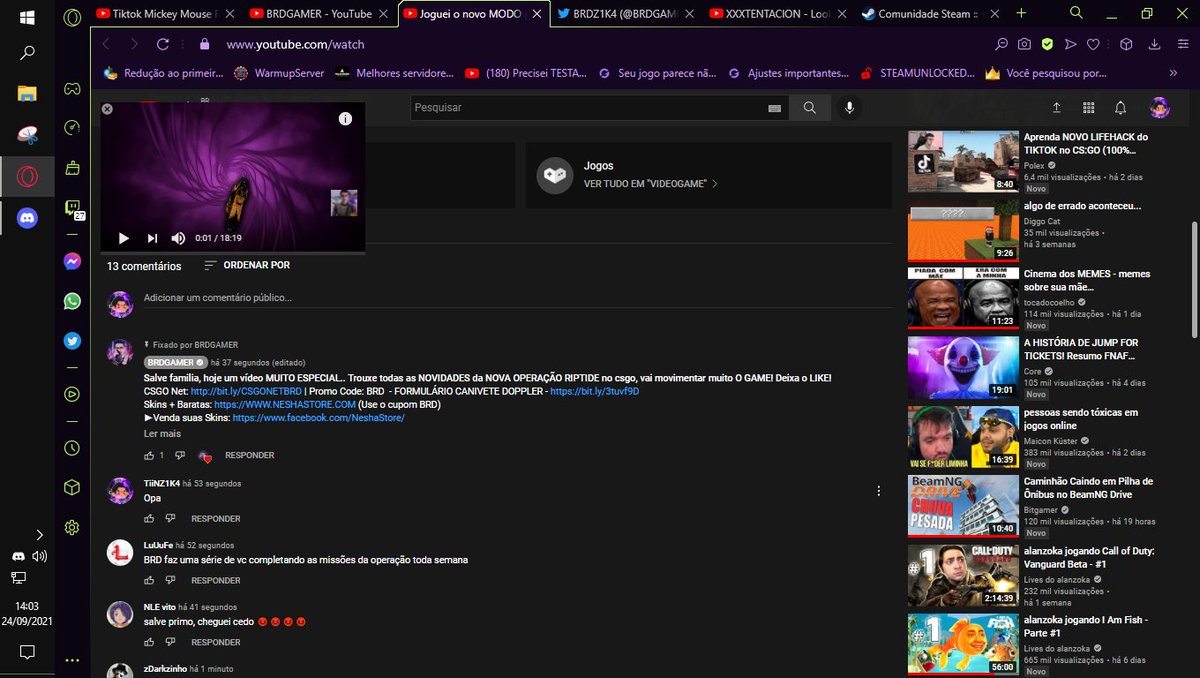Open the CSGONETBRD bit.ly link
The width and height of the screenshot is (1200, 678).
click(246, 391)
